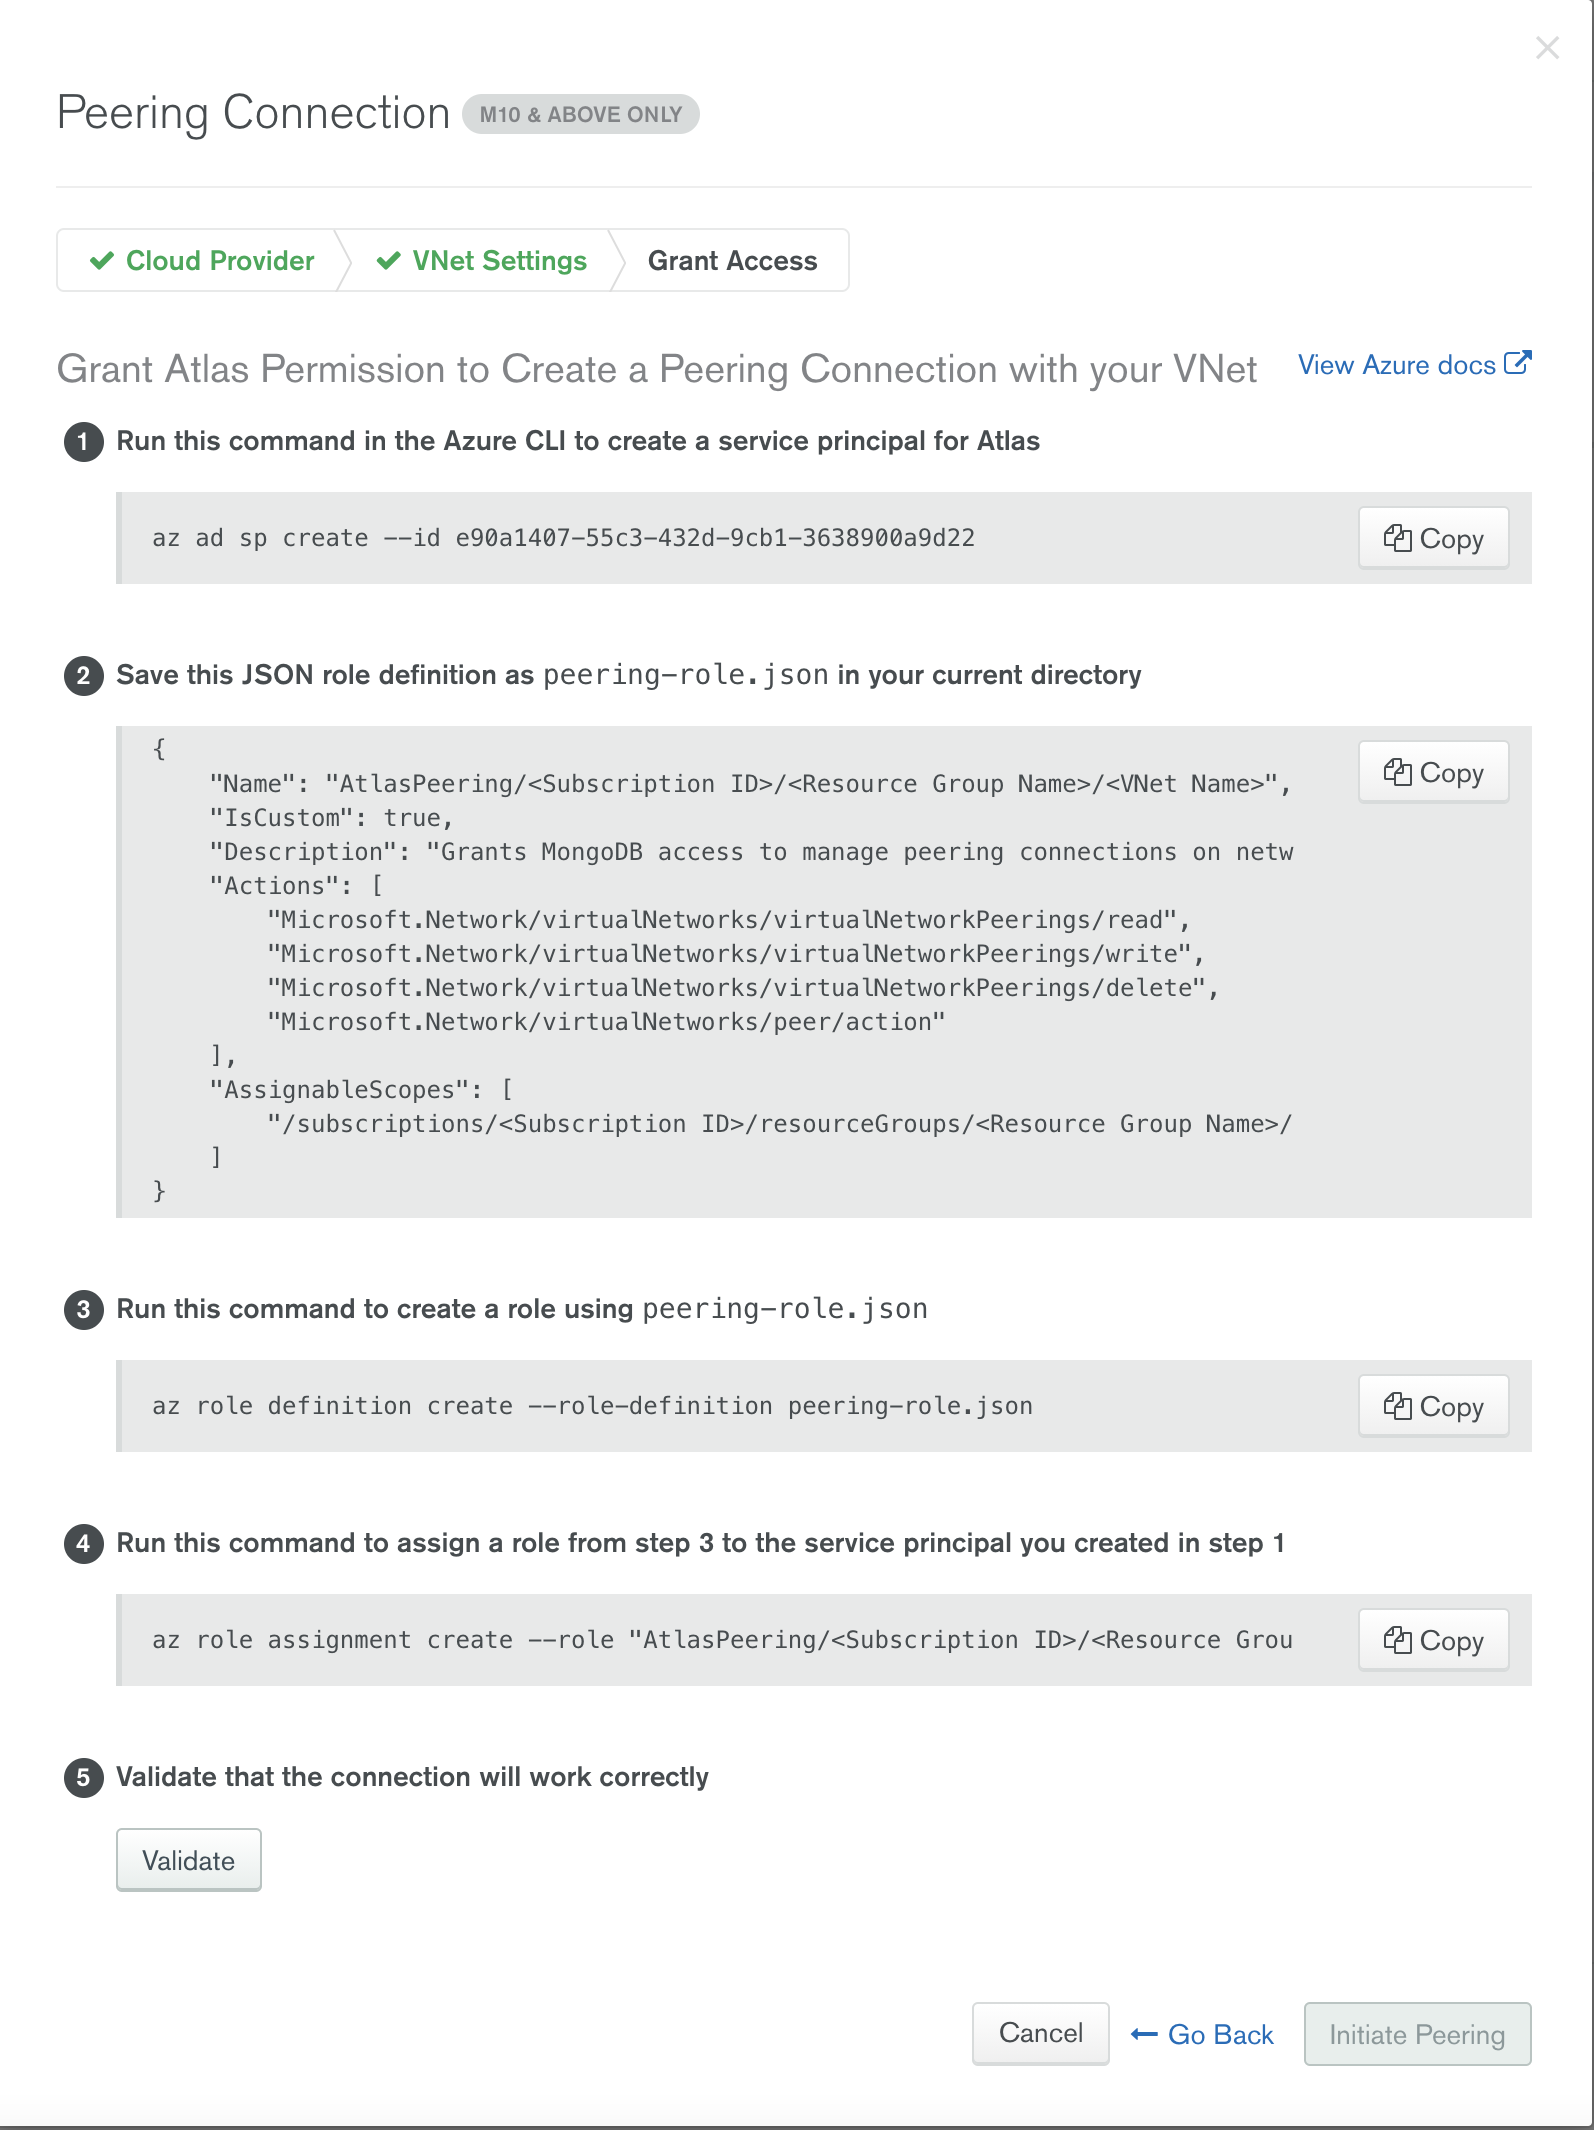Image resolution: width=1594 pixels, height=2130 pixels.
Task: Switch to the VNet Settings step
Action: click(499, 261)
